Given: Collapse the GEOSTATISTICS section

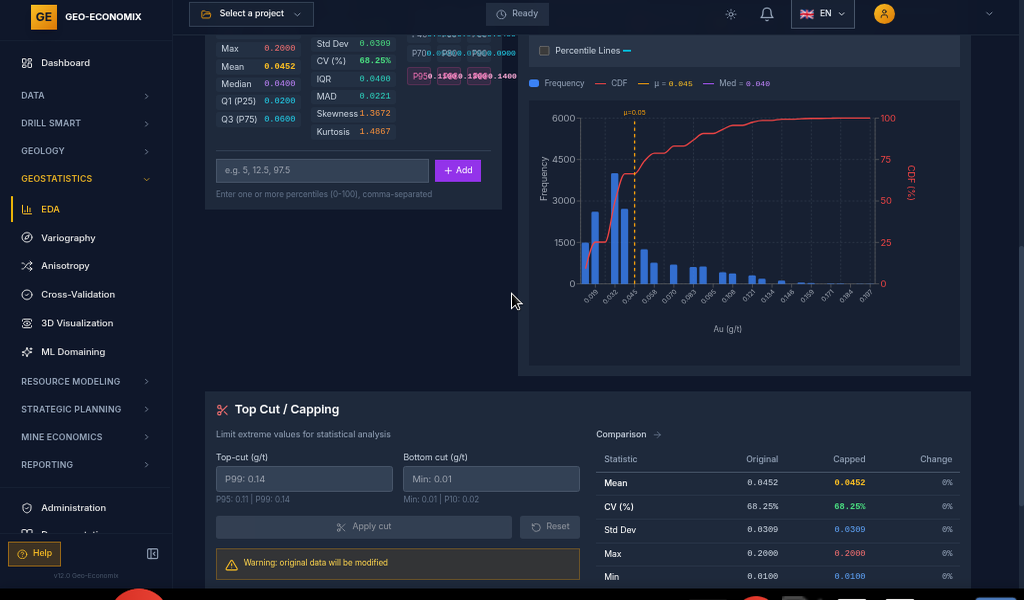Looking at the screenshot, I should (x=85, y=179).
